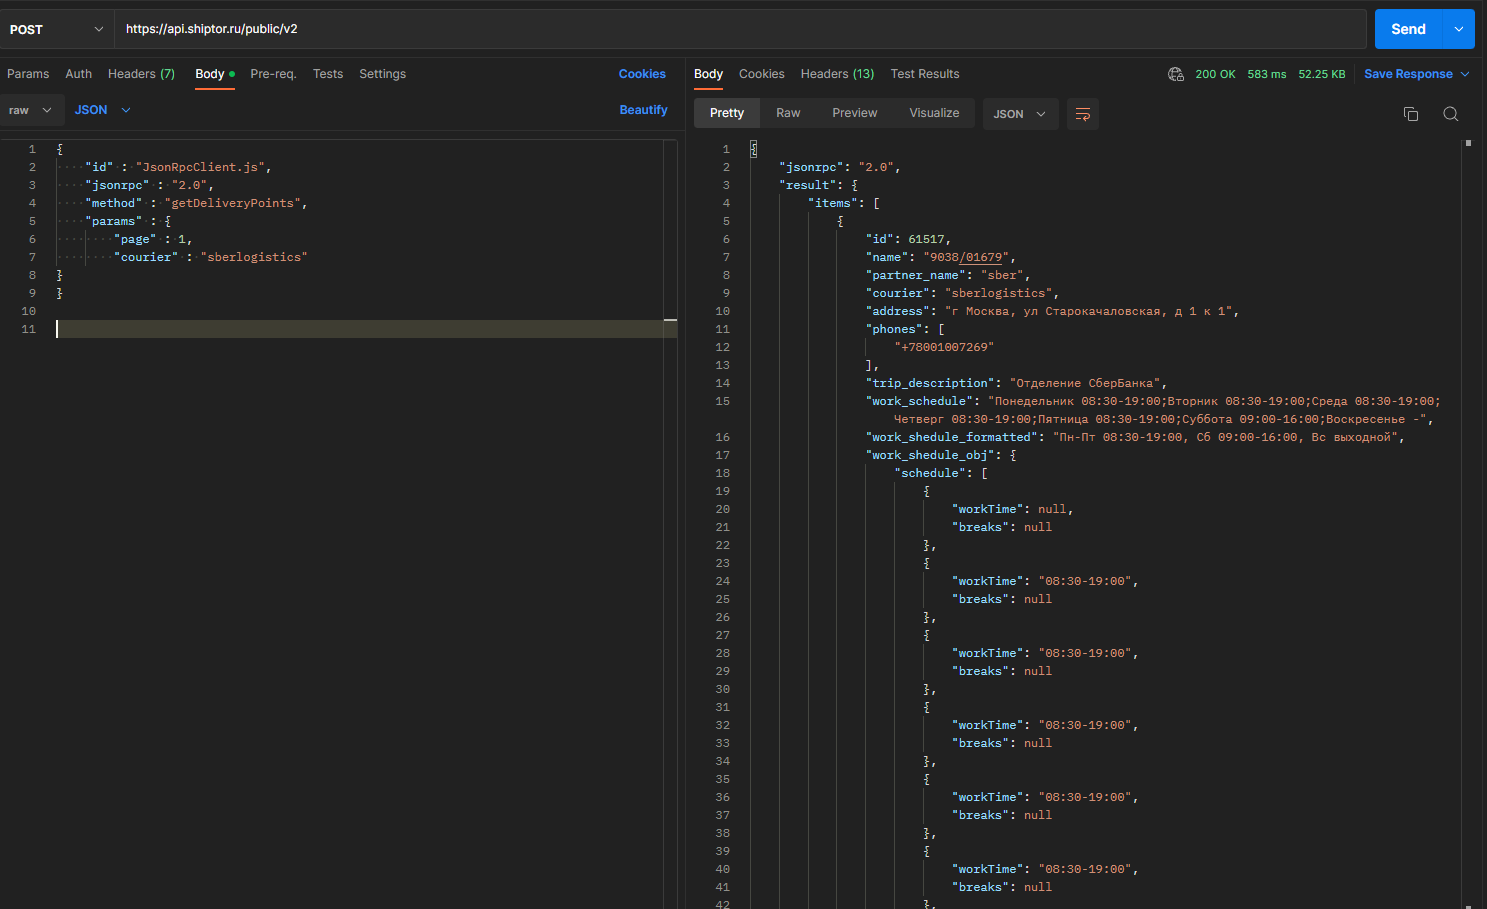Open response JSON format selector
Viewport: 1487px width, 909px height.
click(x=1020, y=114)
